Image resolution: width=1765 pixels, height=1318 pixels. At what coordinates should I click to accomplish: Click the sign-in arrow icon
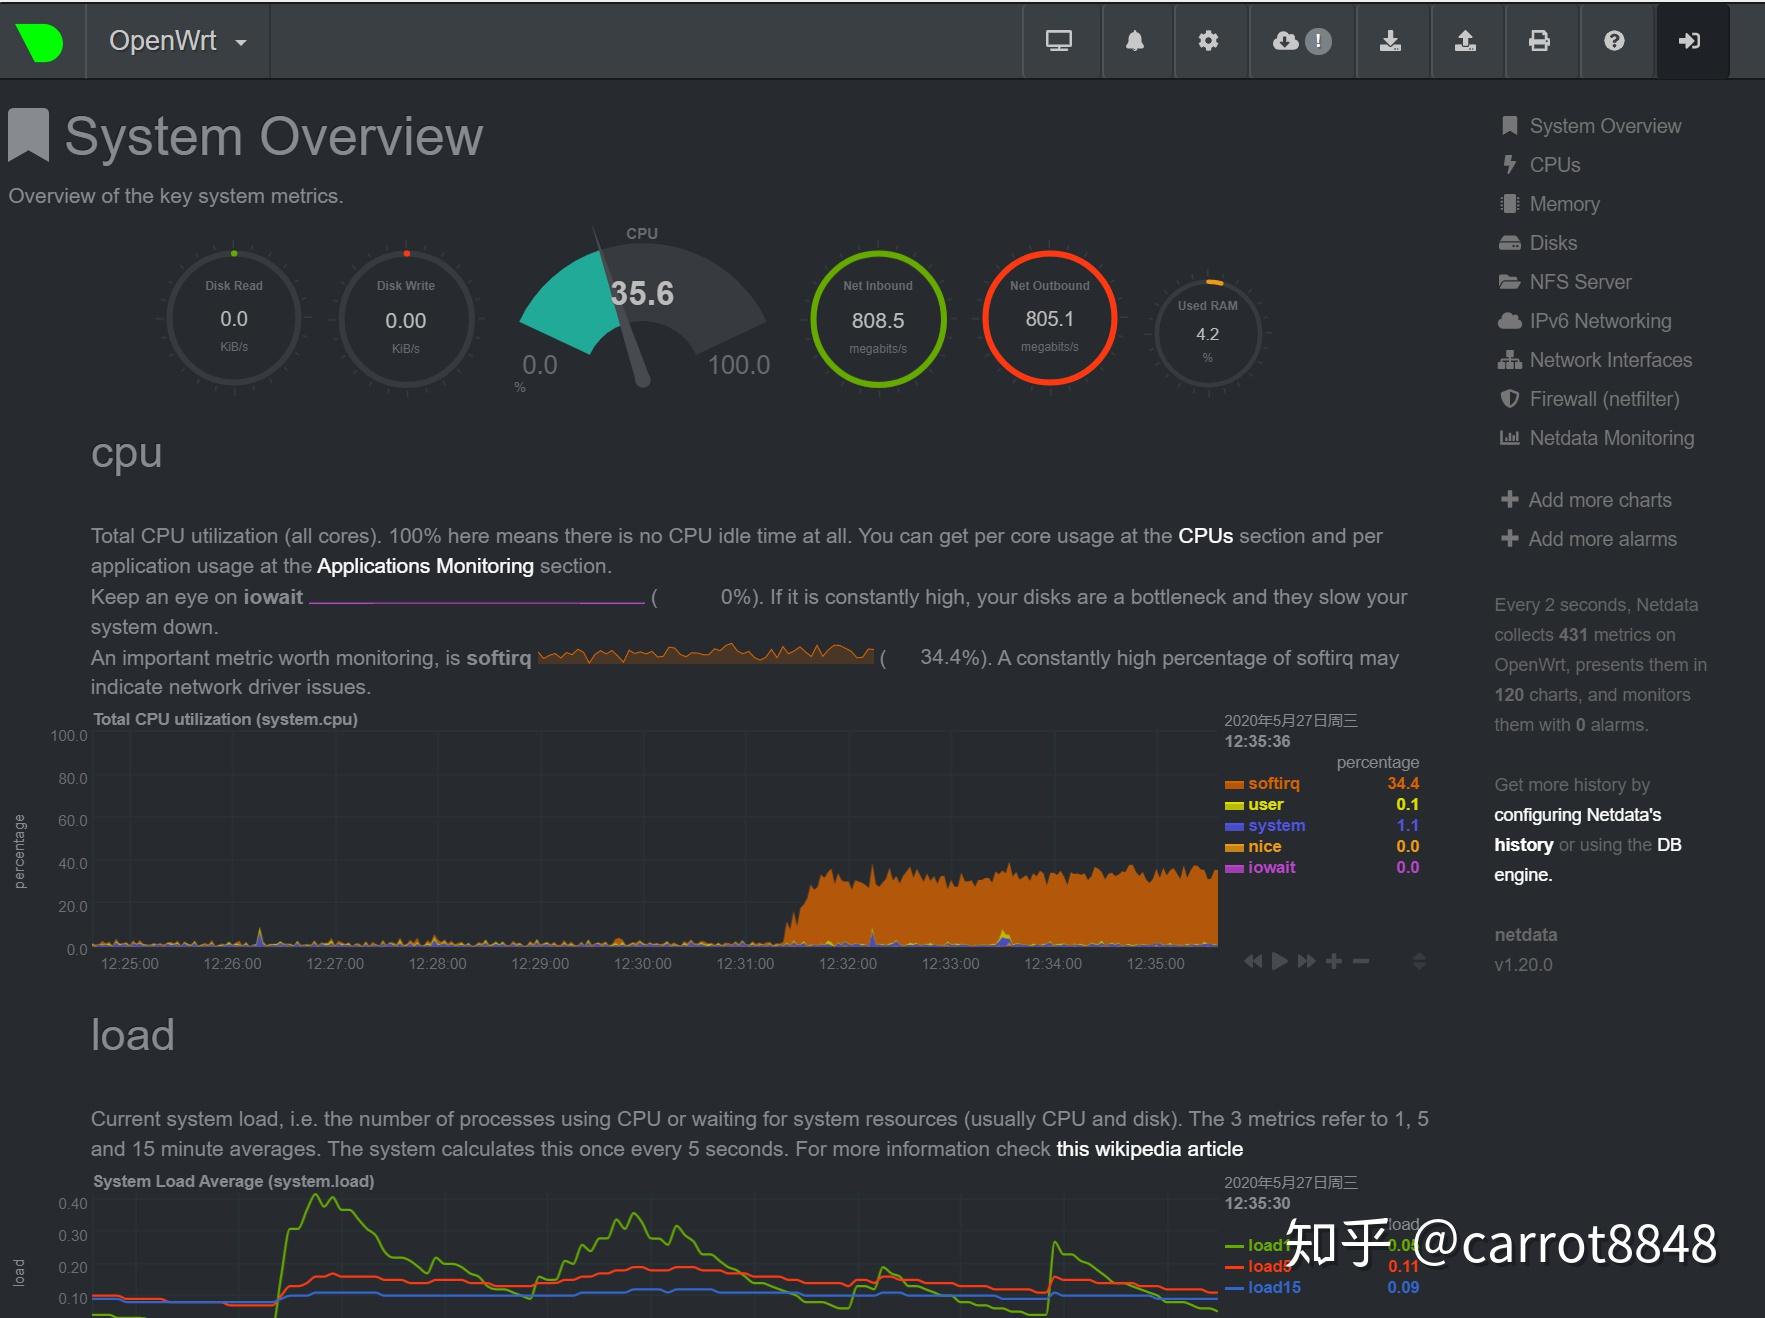coord(1690,41)
